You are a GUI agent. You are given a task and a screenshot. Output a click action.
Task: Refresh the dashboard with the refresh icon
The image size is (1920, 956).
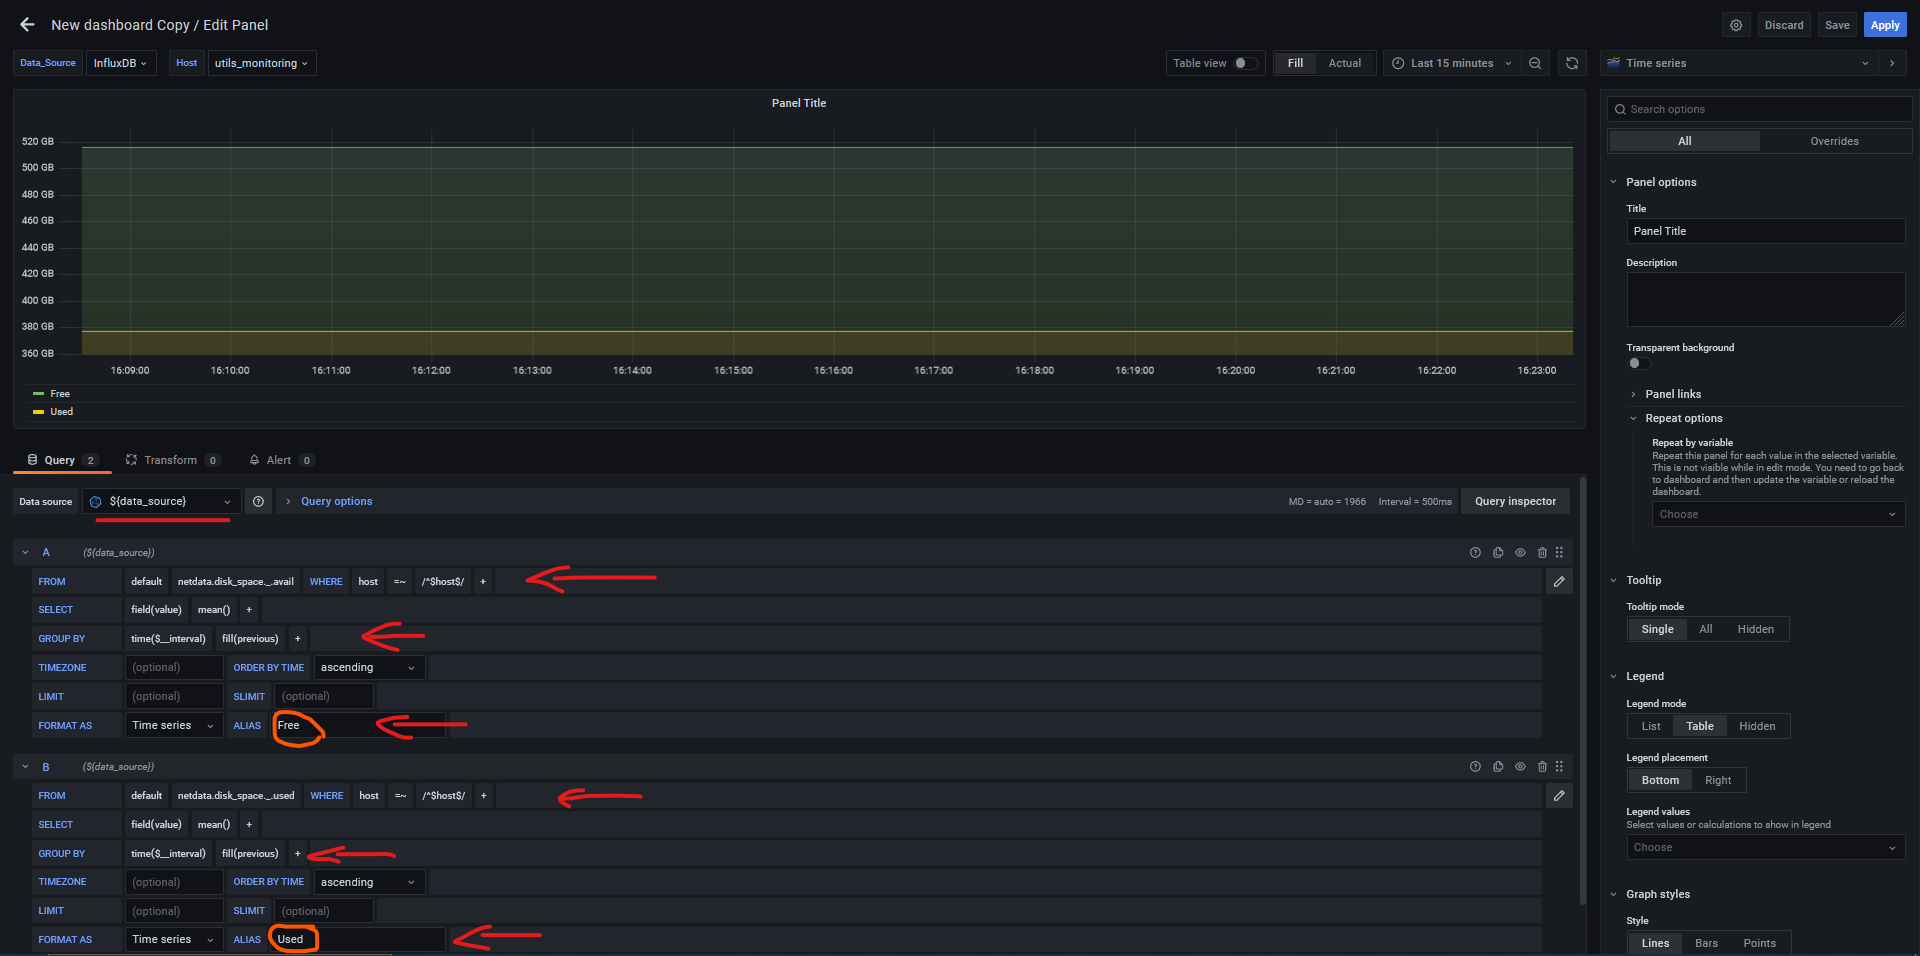point(1572,63)
